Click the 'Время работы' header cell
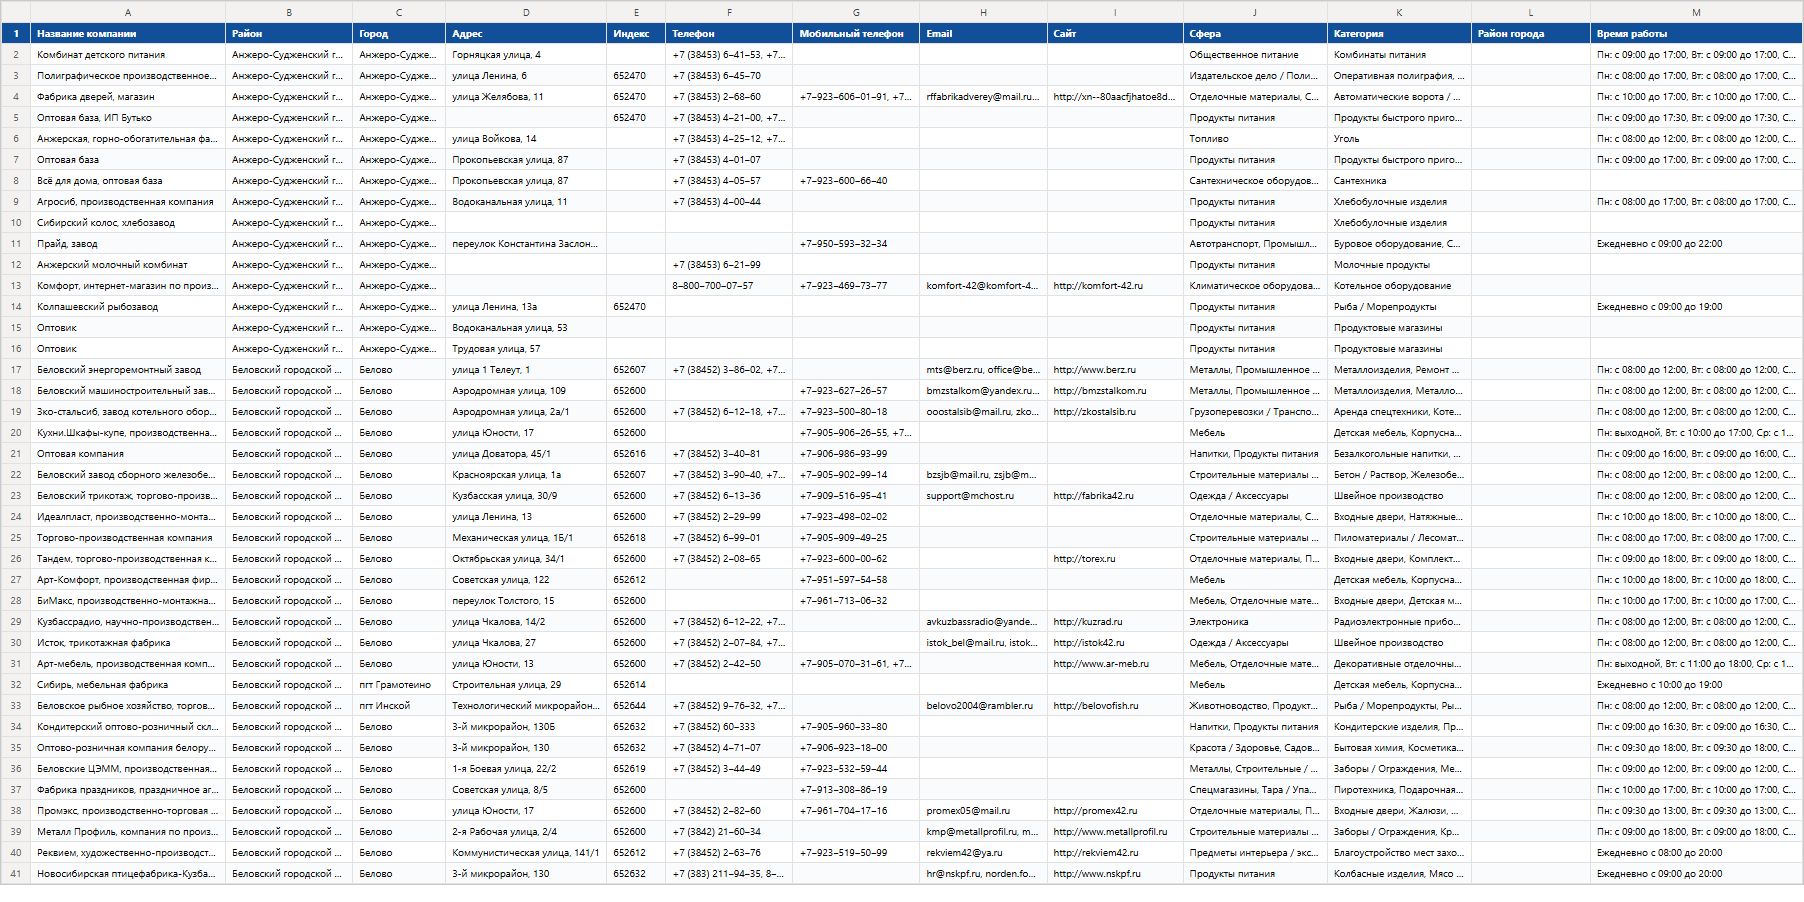This screenshot has width=1804, height=902. coord(1696,34)
